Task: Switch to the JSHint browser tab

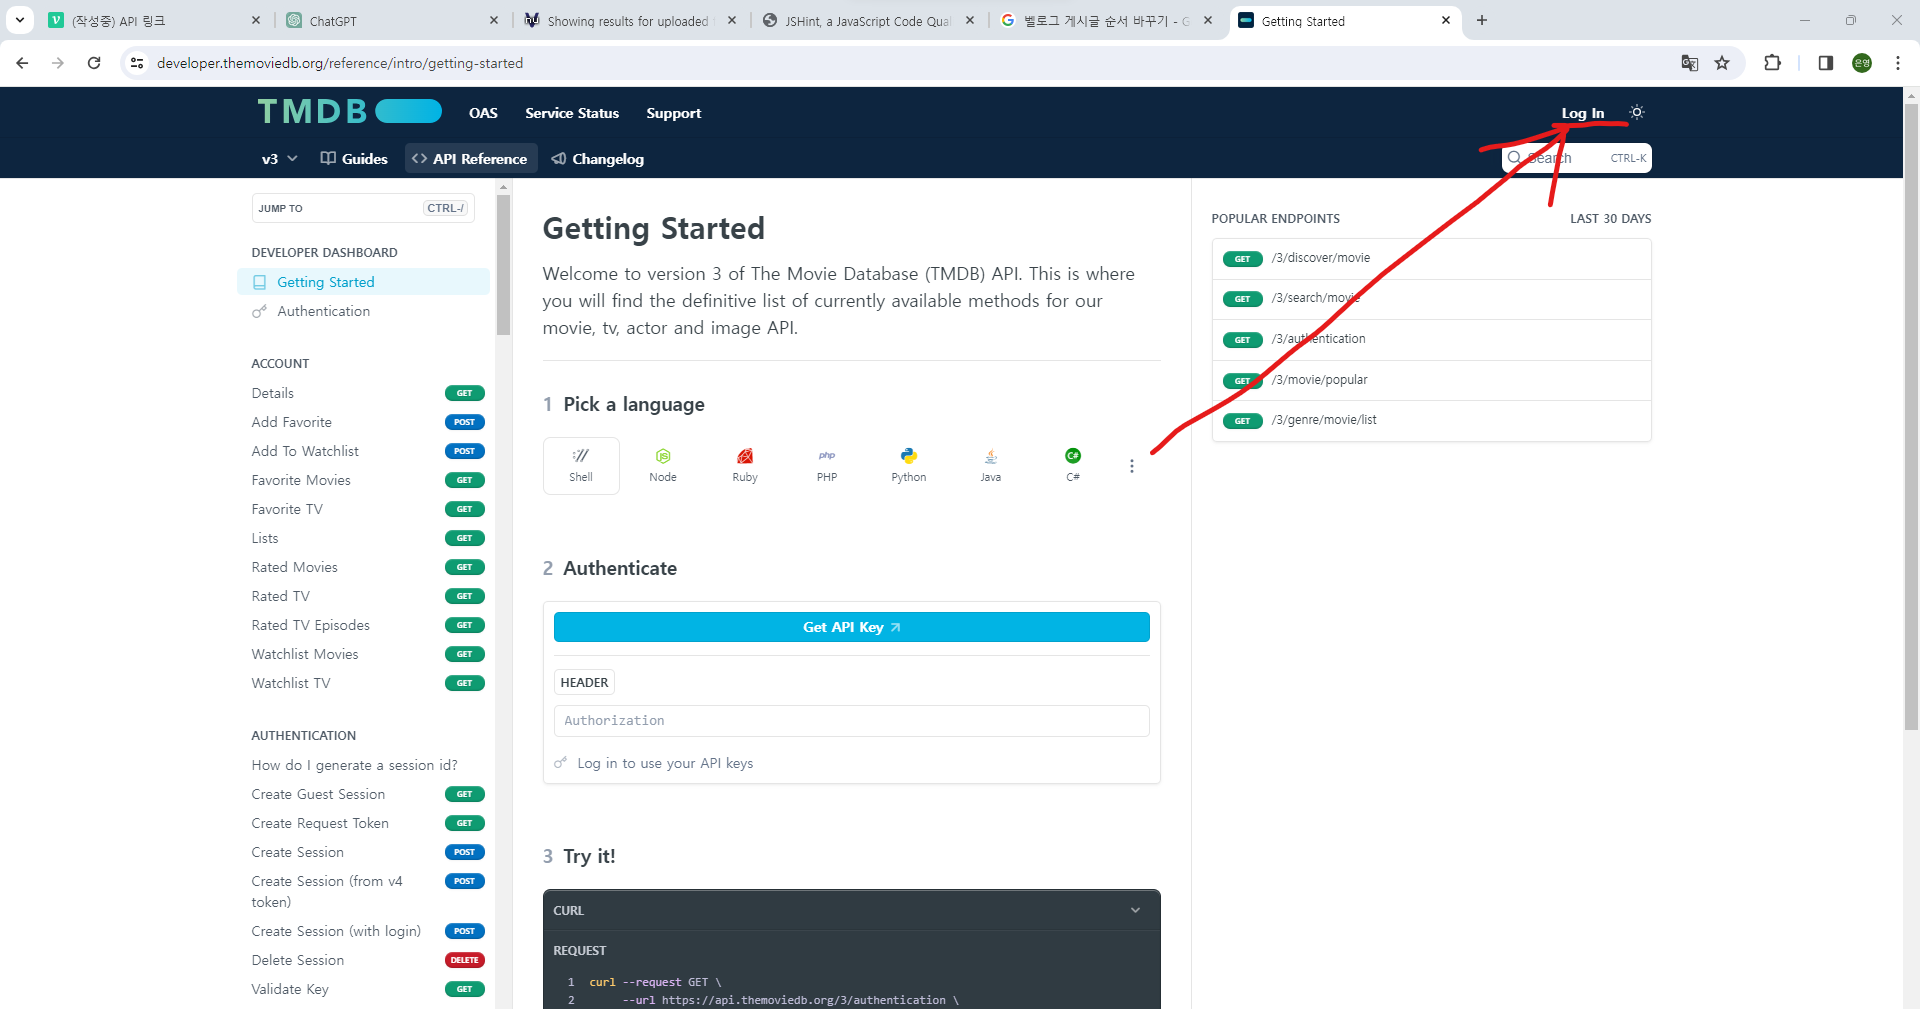Action: [868, 20]
